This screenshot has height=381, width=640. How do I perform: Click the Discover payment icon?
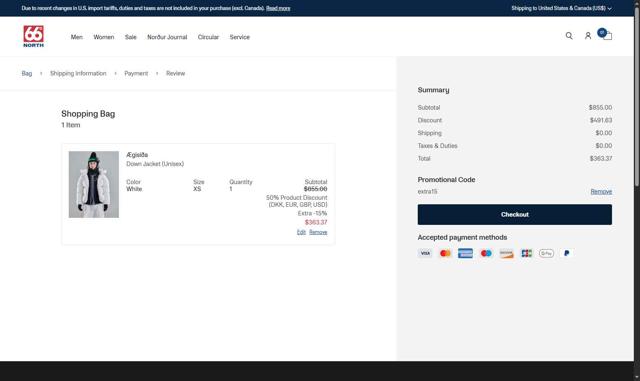506,253
